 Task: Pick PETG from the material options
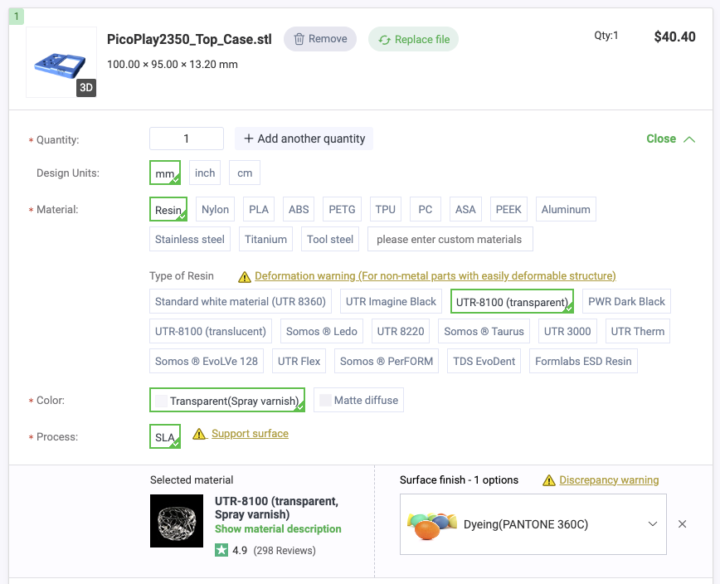[342, 209]
